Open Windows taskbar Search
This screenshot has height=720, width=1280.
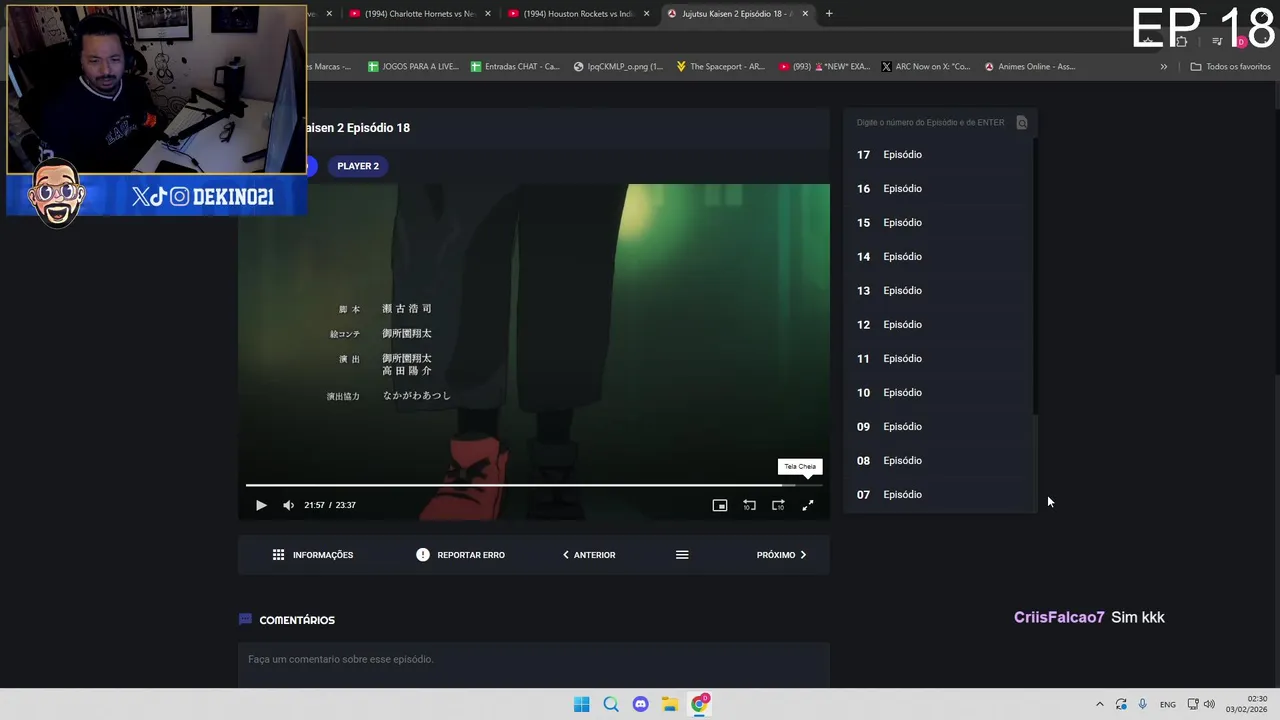[x=611, y=704]
